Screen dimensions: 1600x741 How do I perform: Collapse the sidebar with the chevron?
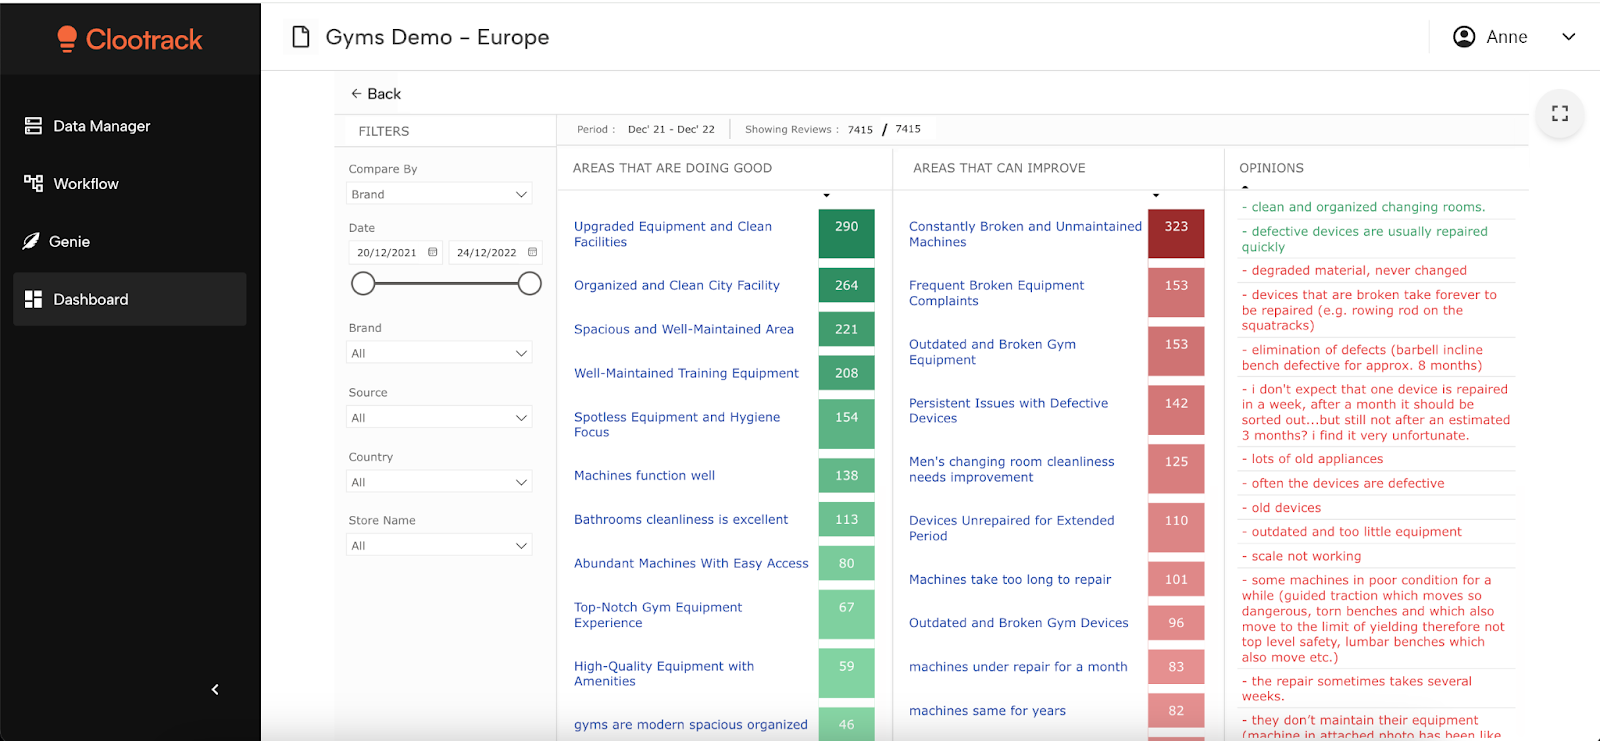(215, 690)
